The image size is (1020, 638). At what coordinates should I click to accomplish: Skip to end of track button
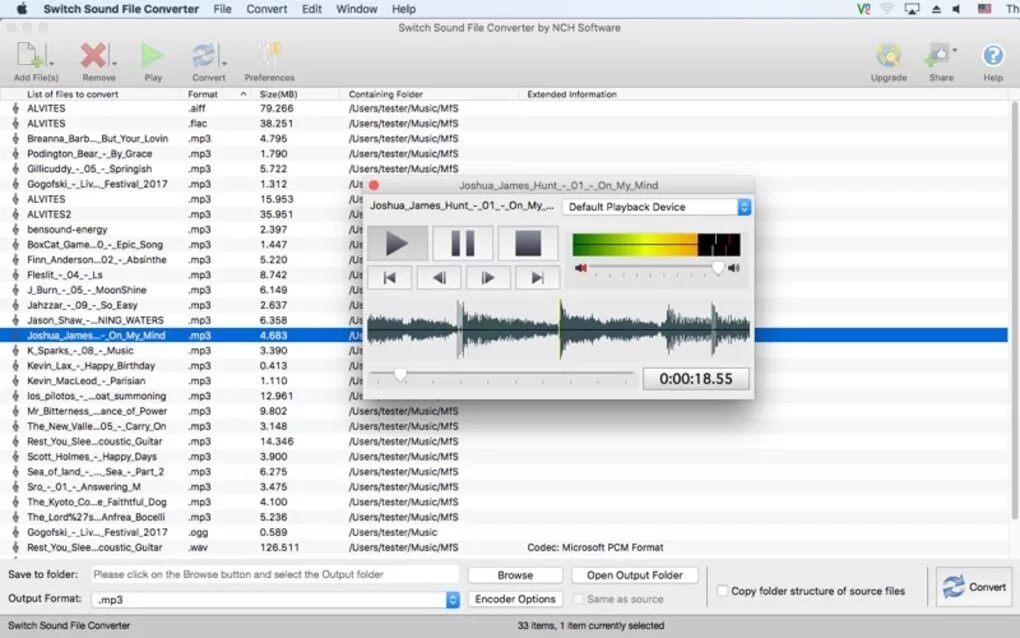[537, 278]
